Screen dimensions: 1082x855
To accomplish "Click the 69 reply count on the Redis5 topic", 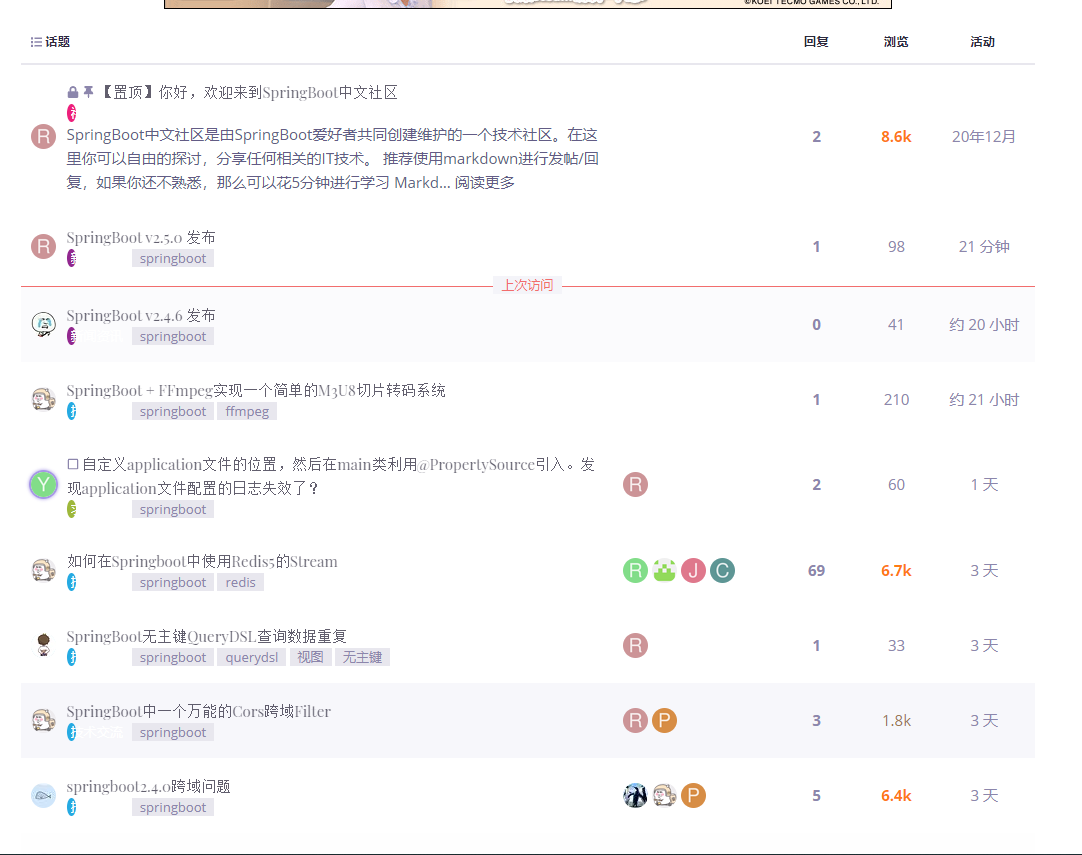I will (x=816, y=571).
